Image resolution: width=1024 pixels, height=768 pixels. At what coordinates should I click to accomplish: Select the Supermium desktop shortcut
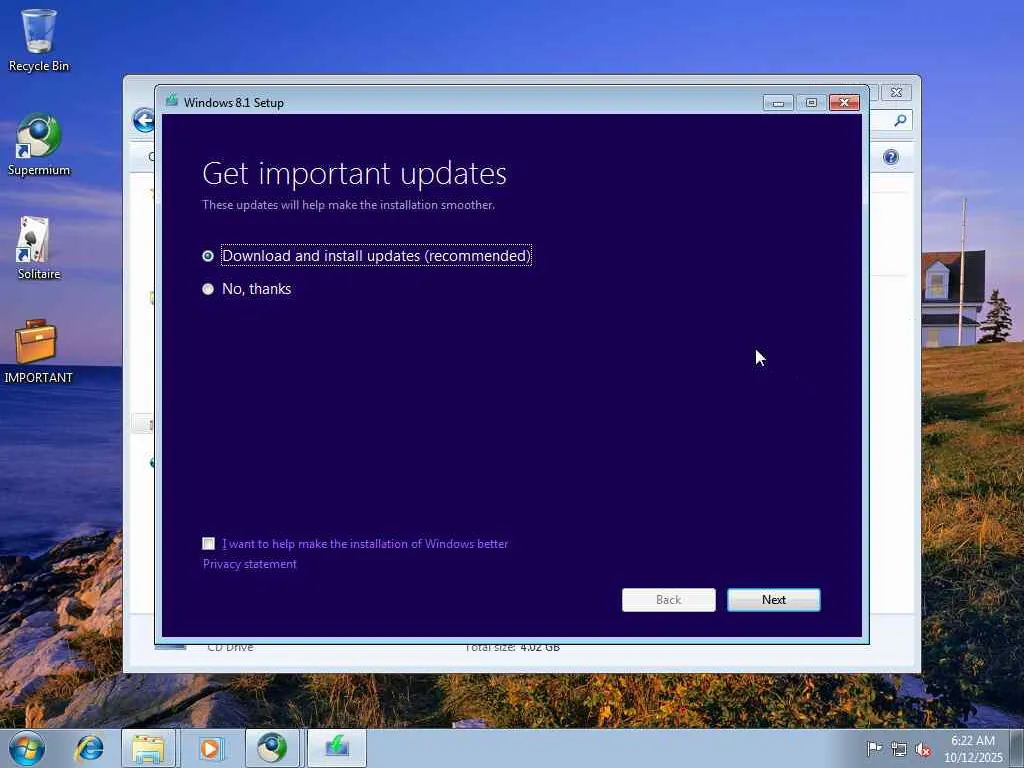point(39,145)
